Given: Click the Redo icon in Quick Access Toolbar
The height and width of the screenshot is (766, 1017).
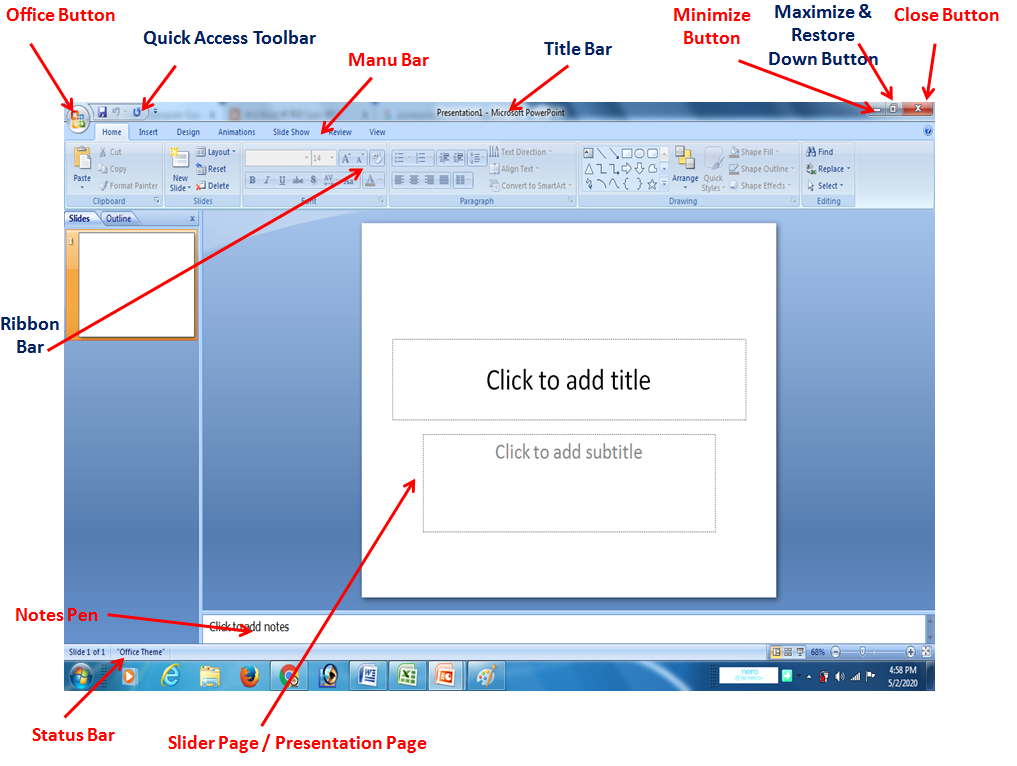Looking at the screenshot, I should [137, 112].
